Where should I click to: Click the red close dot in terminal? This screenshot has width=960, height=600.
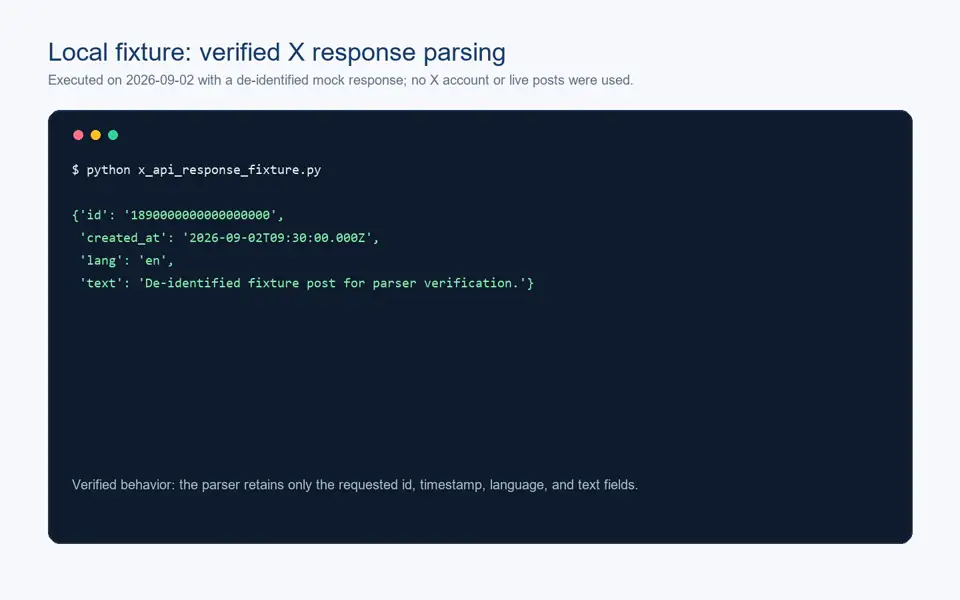(x=78, y=135)
